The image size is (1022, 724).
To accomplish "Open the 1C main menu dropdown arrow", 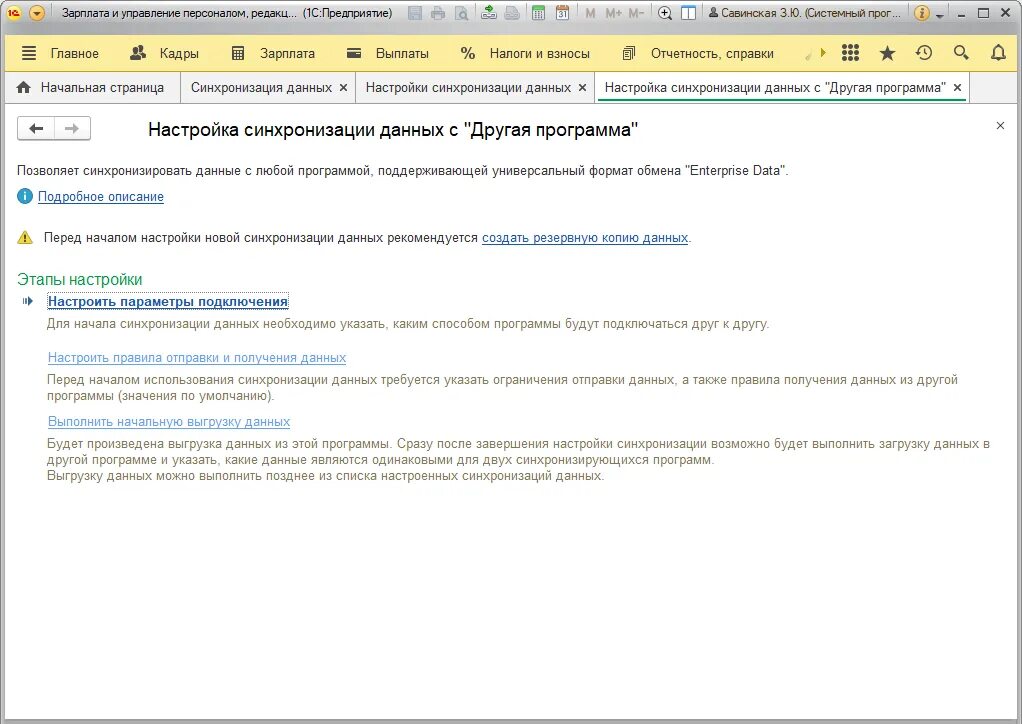I will point(37,13).
